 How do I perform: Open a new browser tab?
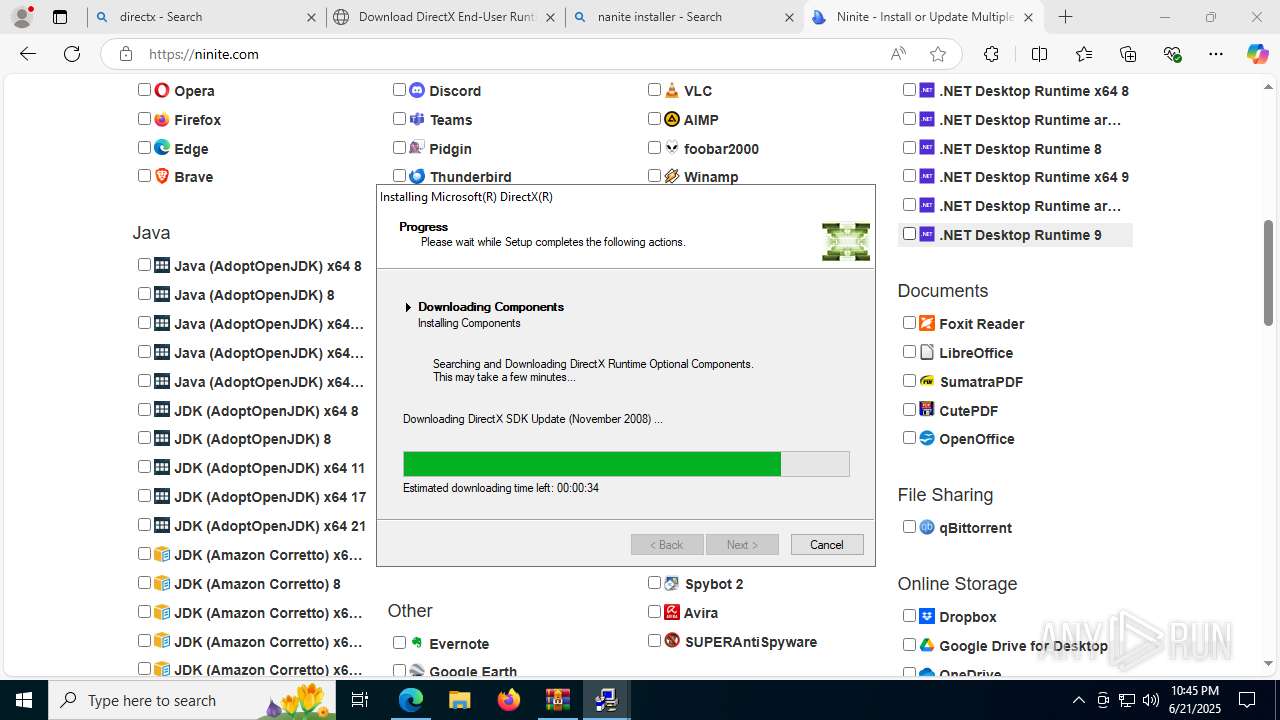(x=1066, y=17)
